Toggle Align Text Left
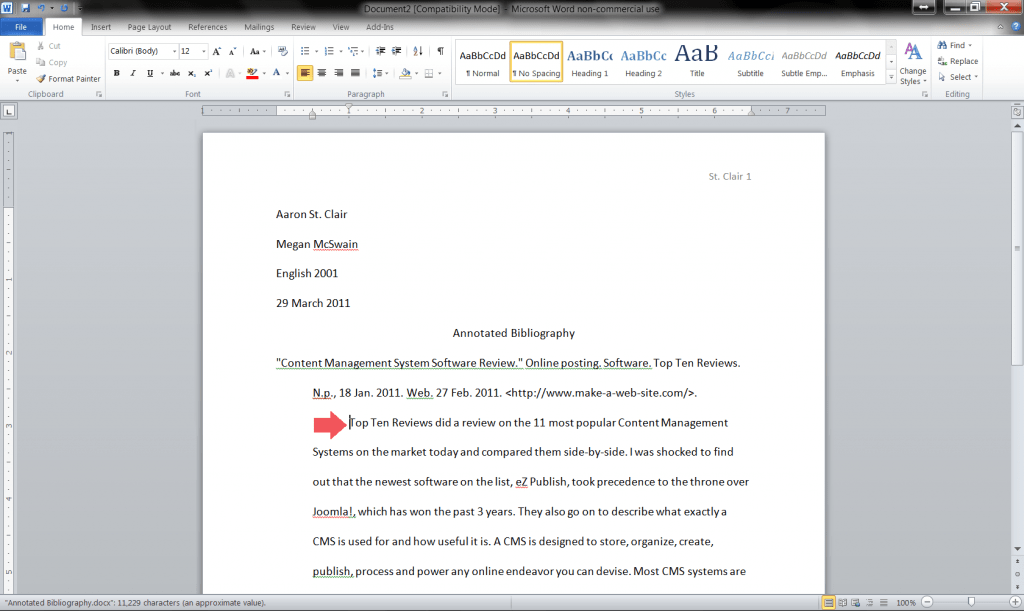Viewport: 1024px width, 611px height. pos(305,73)
